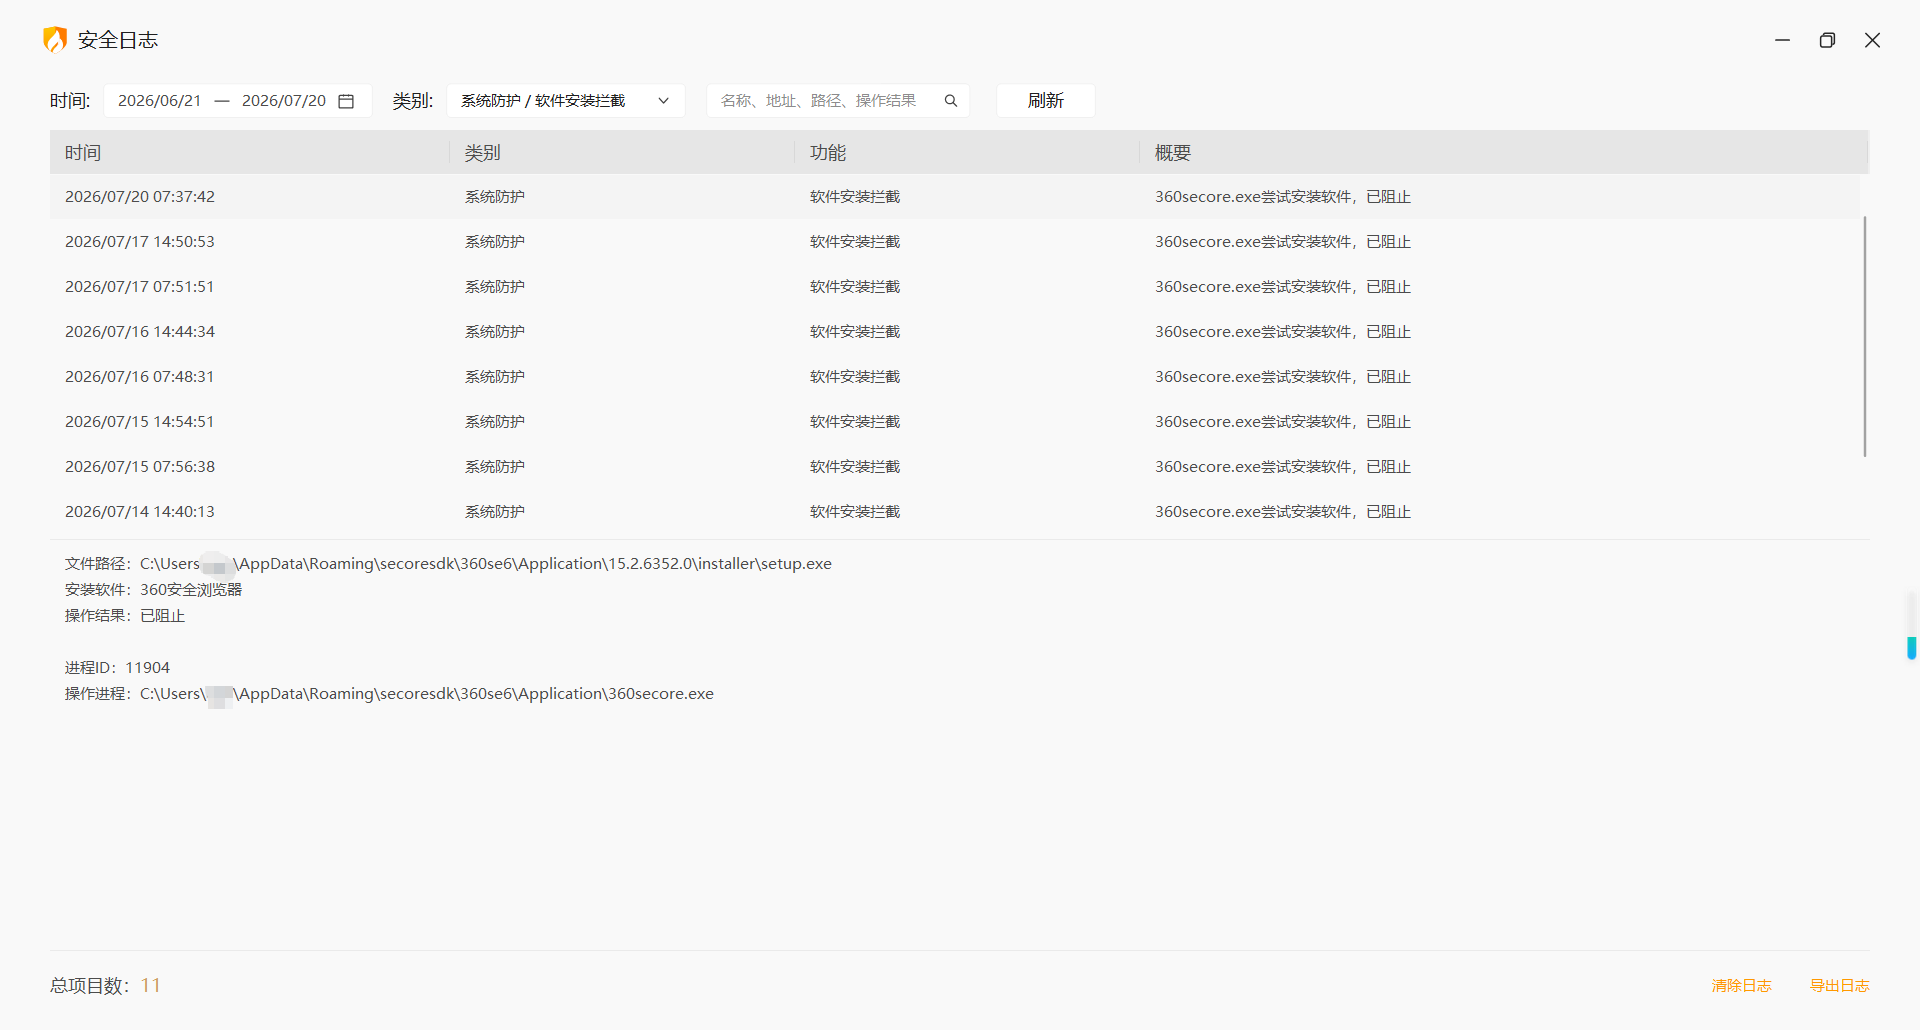Select log row 2026/07/15 07:56:38
1920x1030 pixels.
pyautogui.click(x=955, y=467)
